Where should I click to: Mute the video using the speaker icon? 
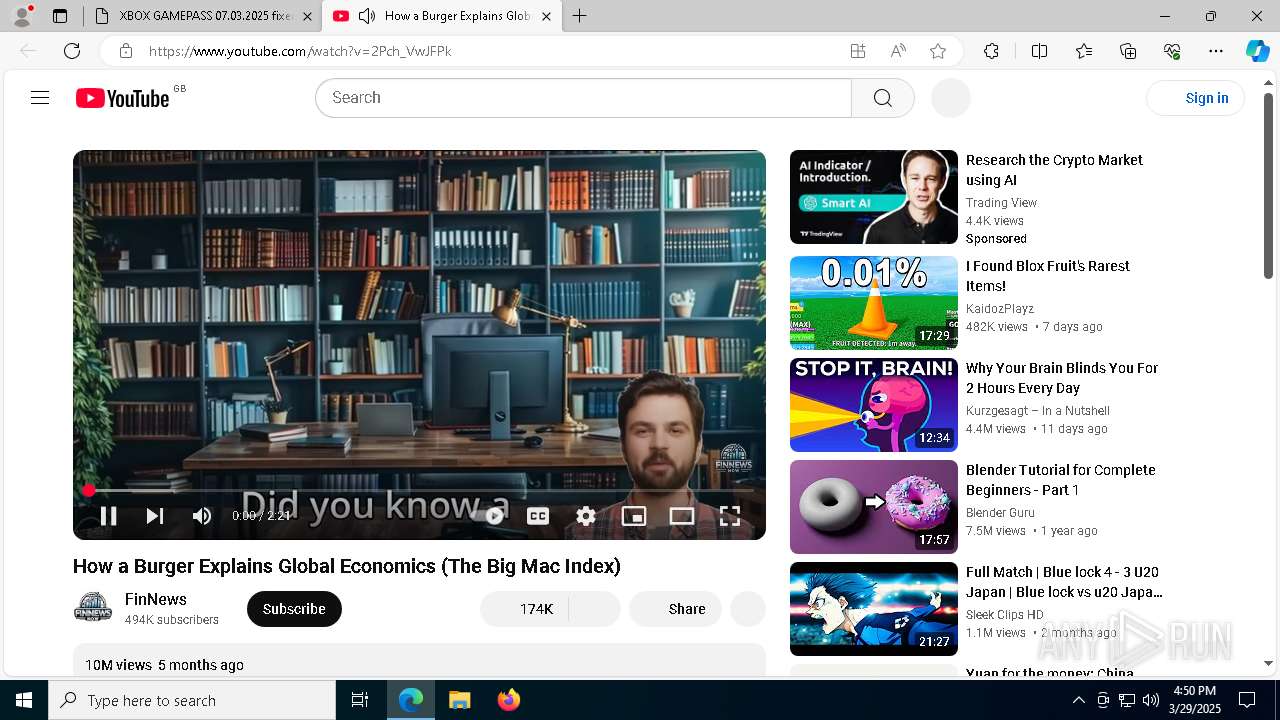tap(202, 516)
